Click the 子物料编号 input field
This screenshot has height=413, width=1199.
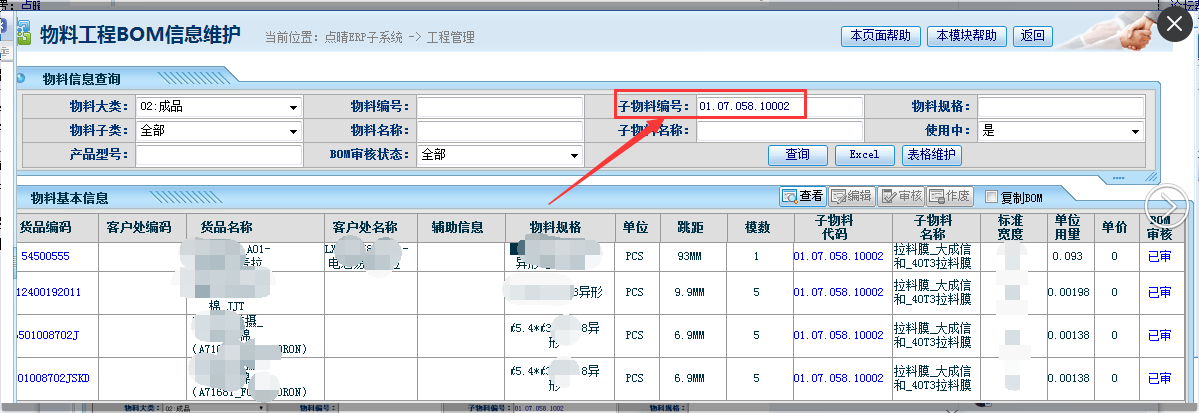coord(778,106)
